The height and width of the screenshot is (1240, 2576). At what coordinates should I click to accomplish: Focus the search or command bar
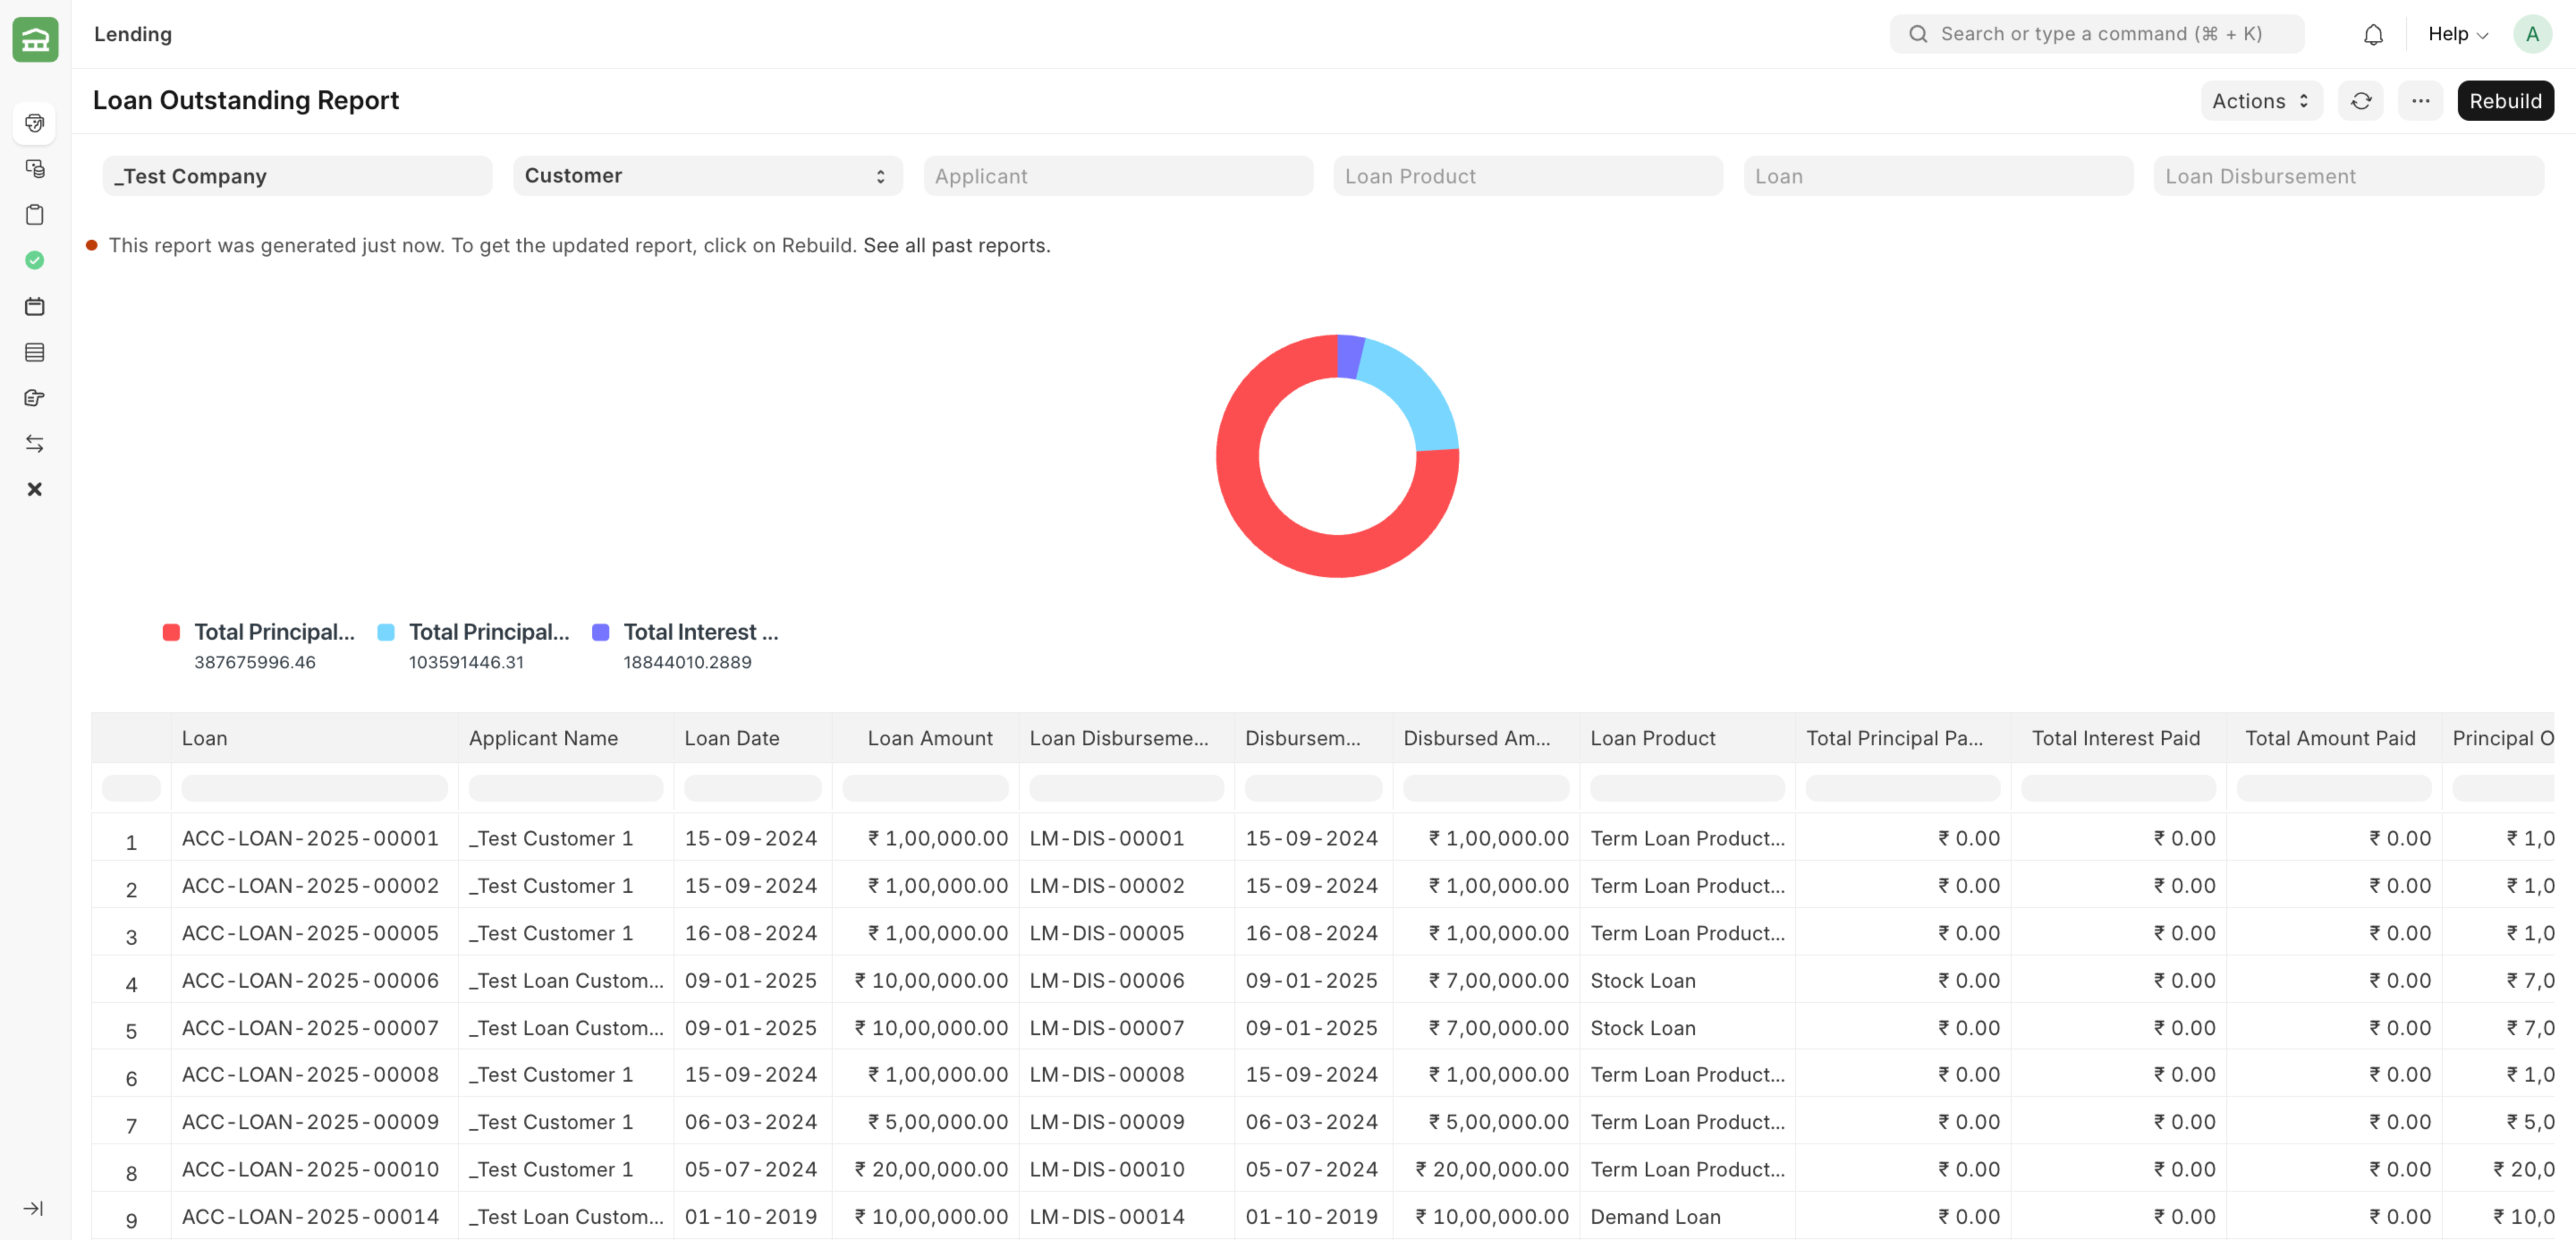click(2097, 34)
